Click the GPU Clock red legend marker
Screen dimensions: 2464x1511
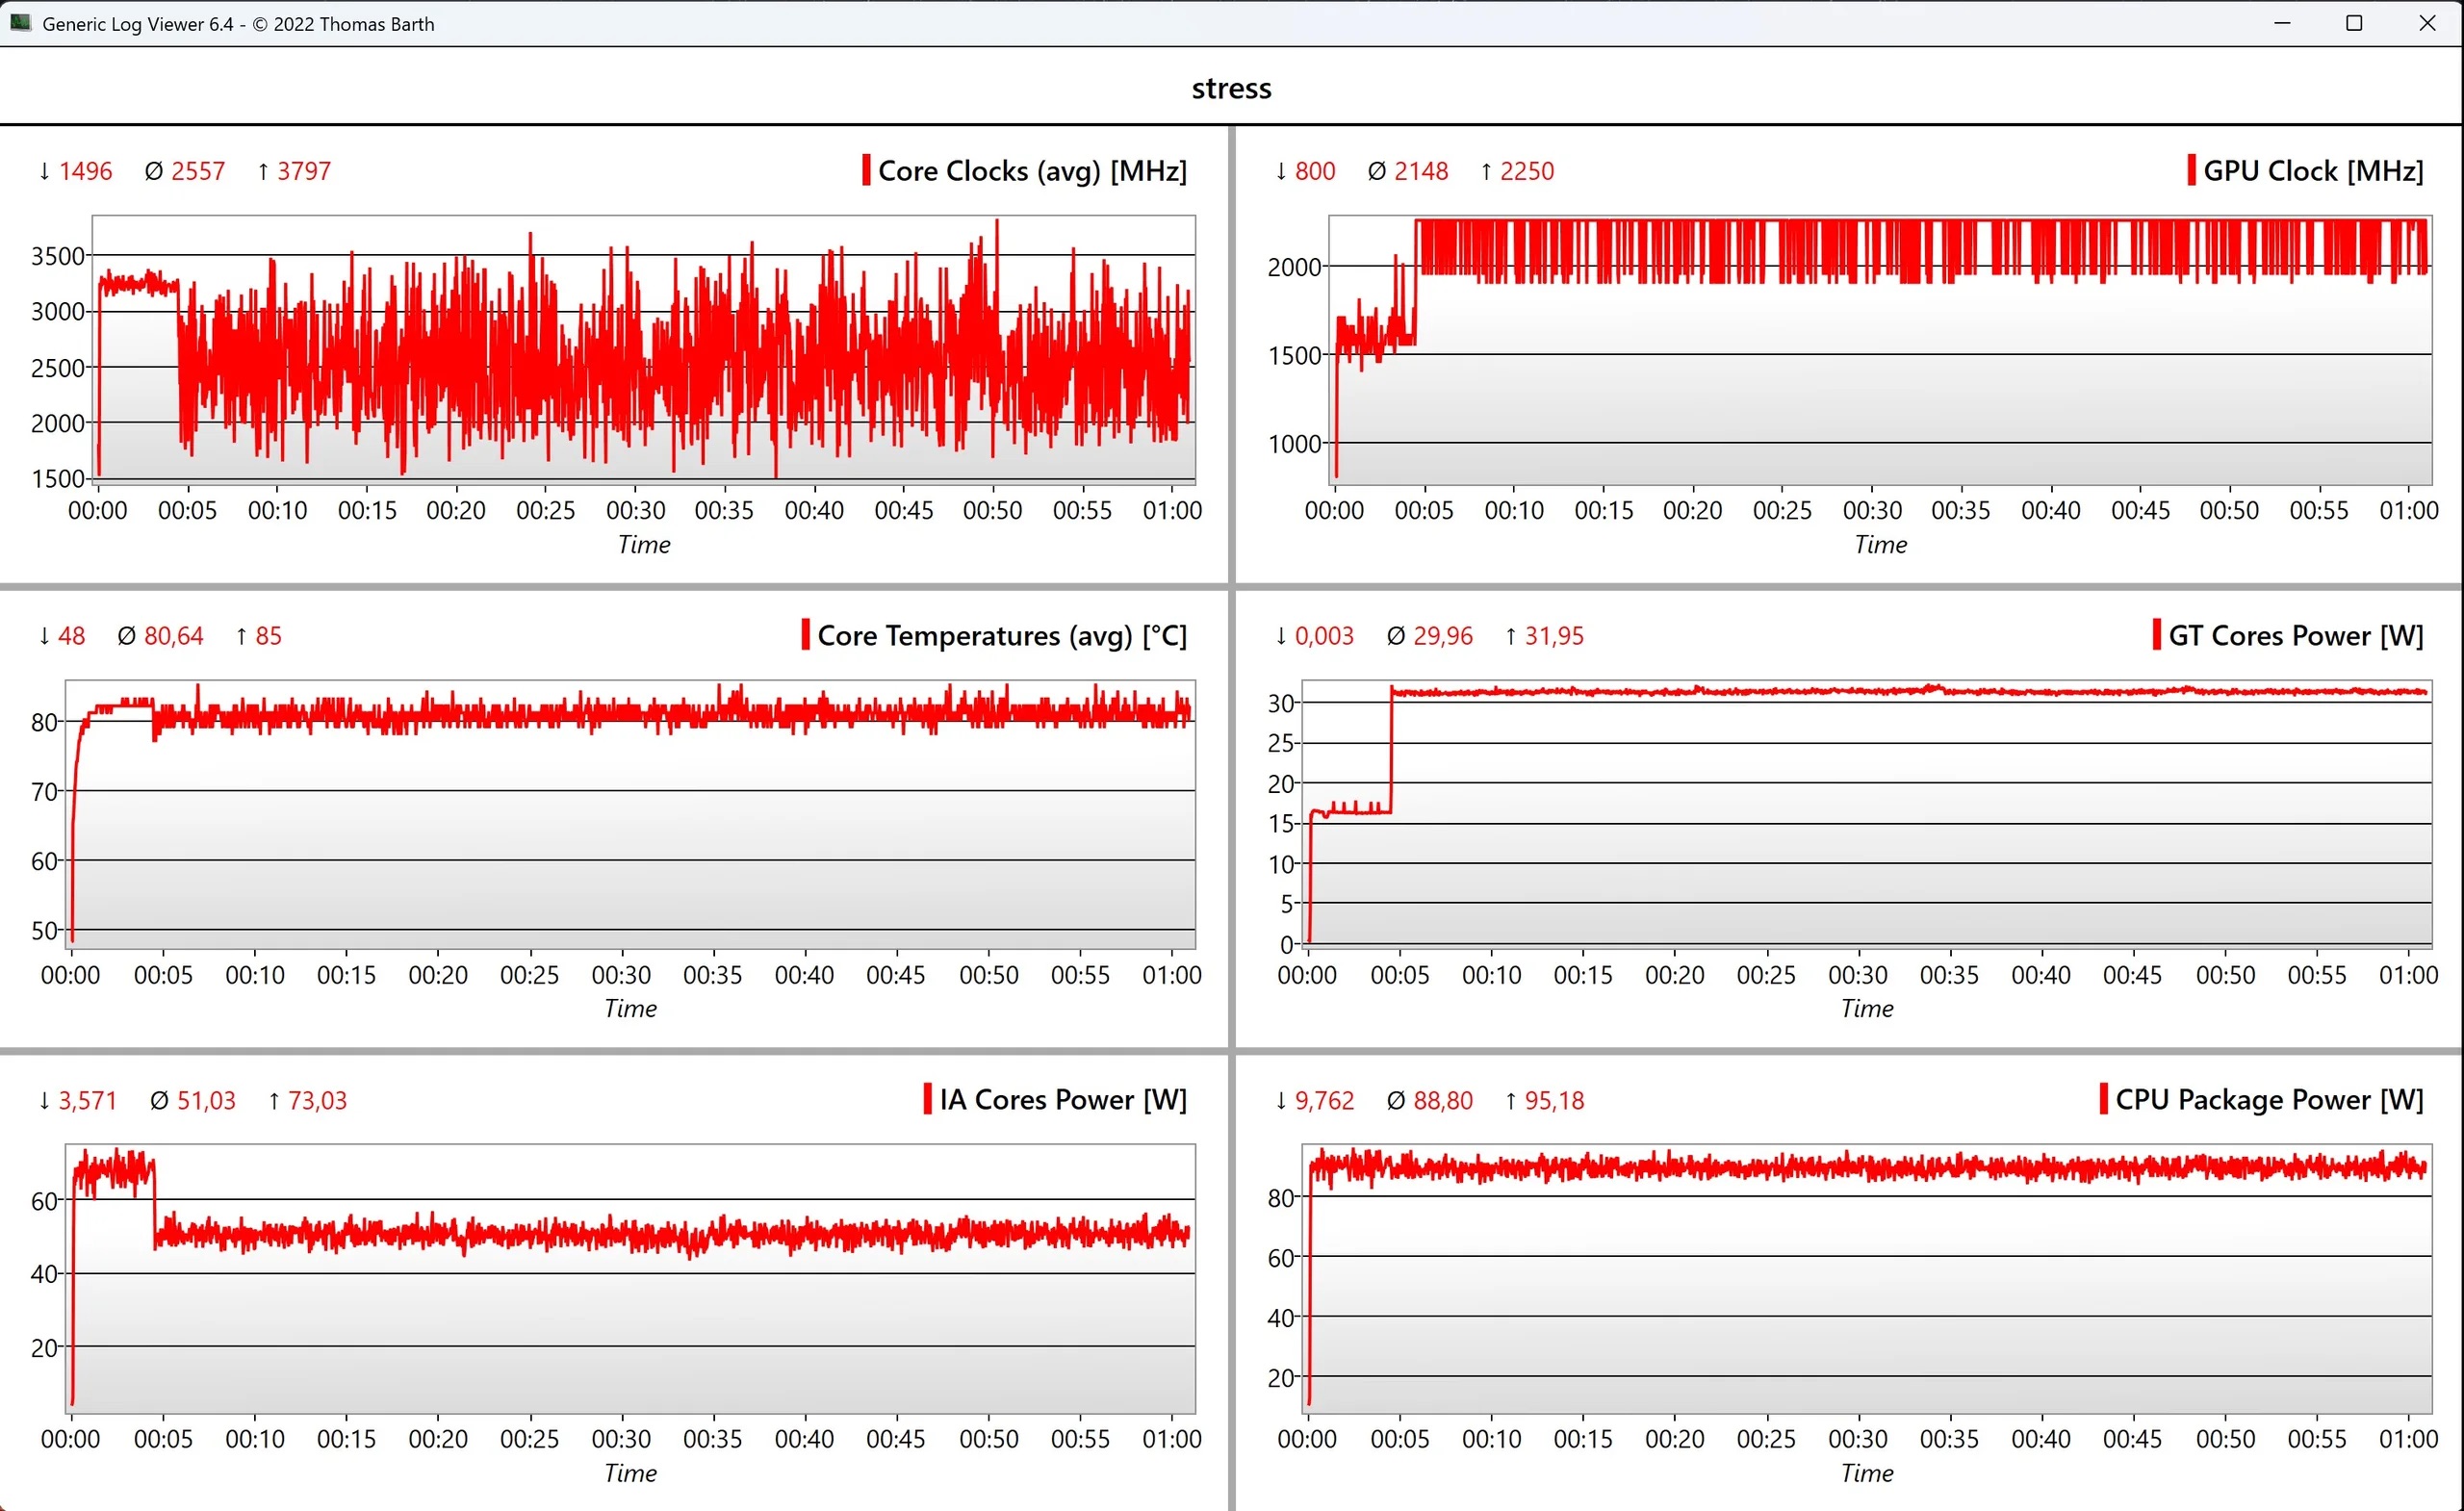pos(2191,170)
